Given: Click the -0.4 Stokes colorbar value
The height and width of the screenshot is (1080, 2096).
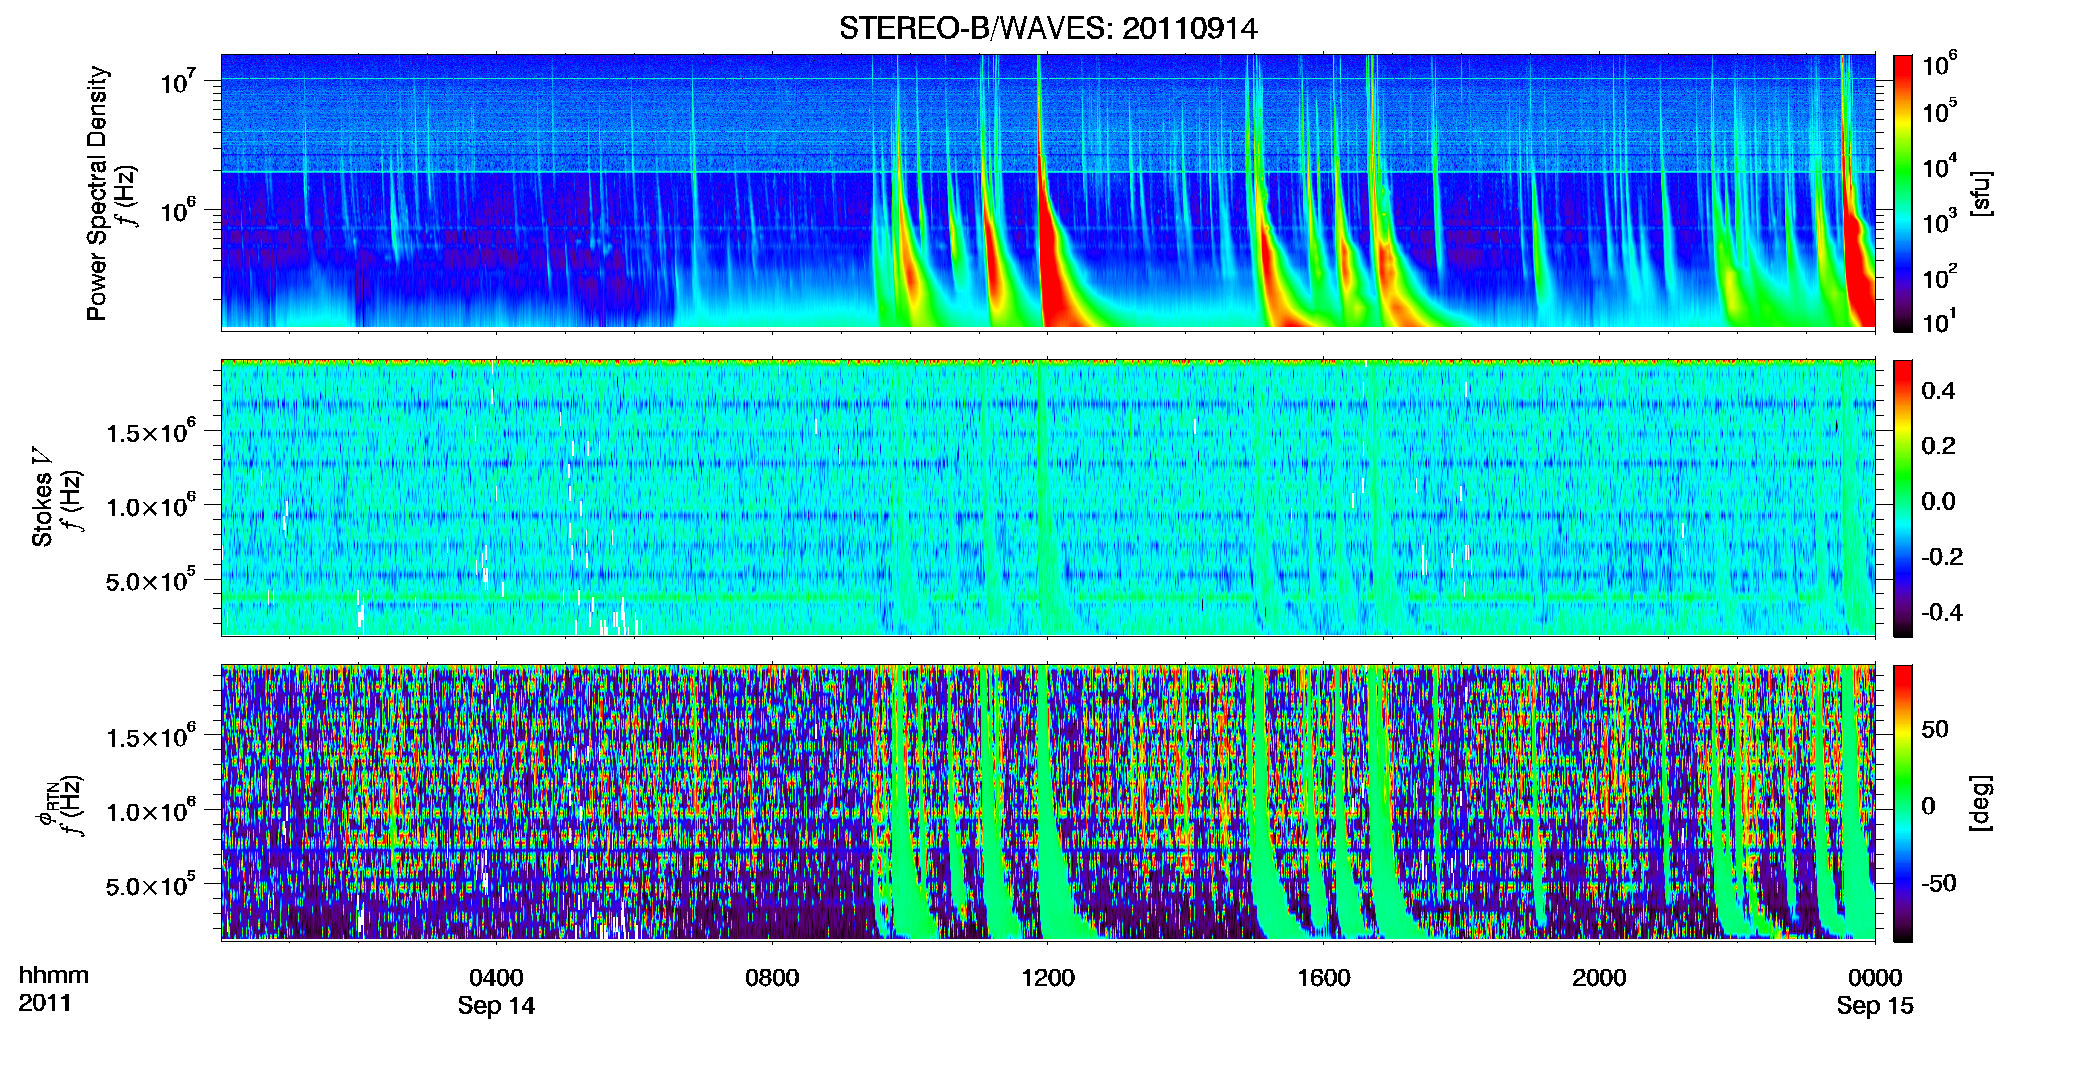Looking at the screenshot, I should [x=1942, y=612].
